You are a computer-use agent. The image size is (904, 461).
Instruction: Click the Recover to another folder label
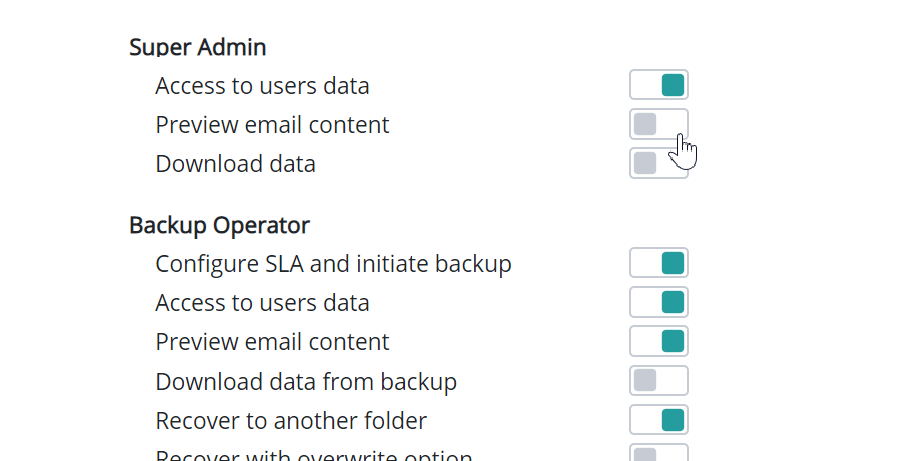point(291,420)
